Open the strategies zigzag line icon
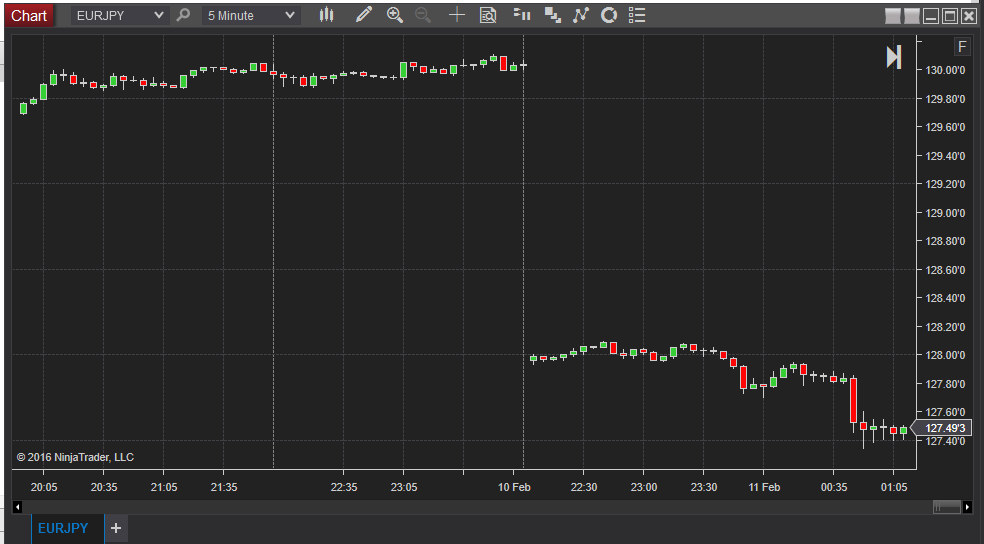The height and width of the screenshot is (544, 984). (580, 15)
